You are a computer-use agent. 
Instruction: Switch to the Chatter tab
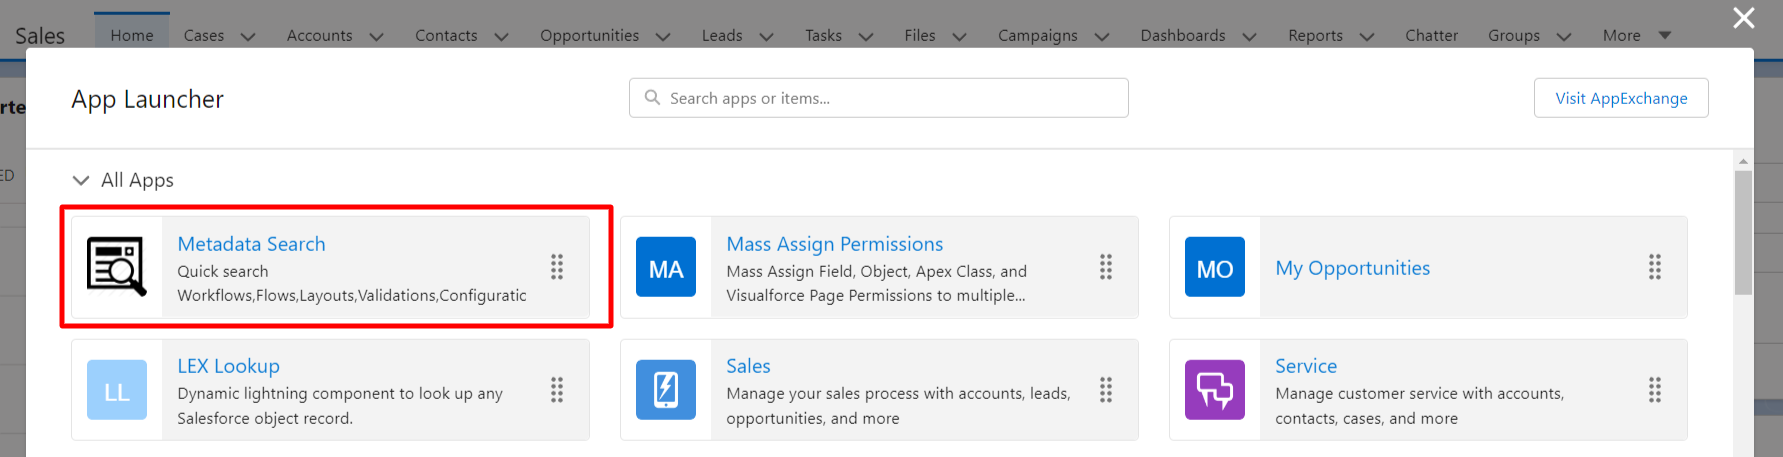point(1431,36)
